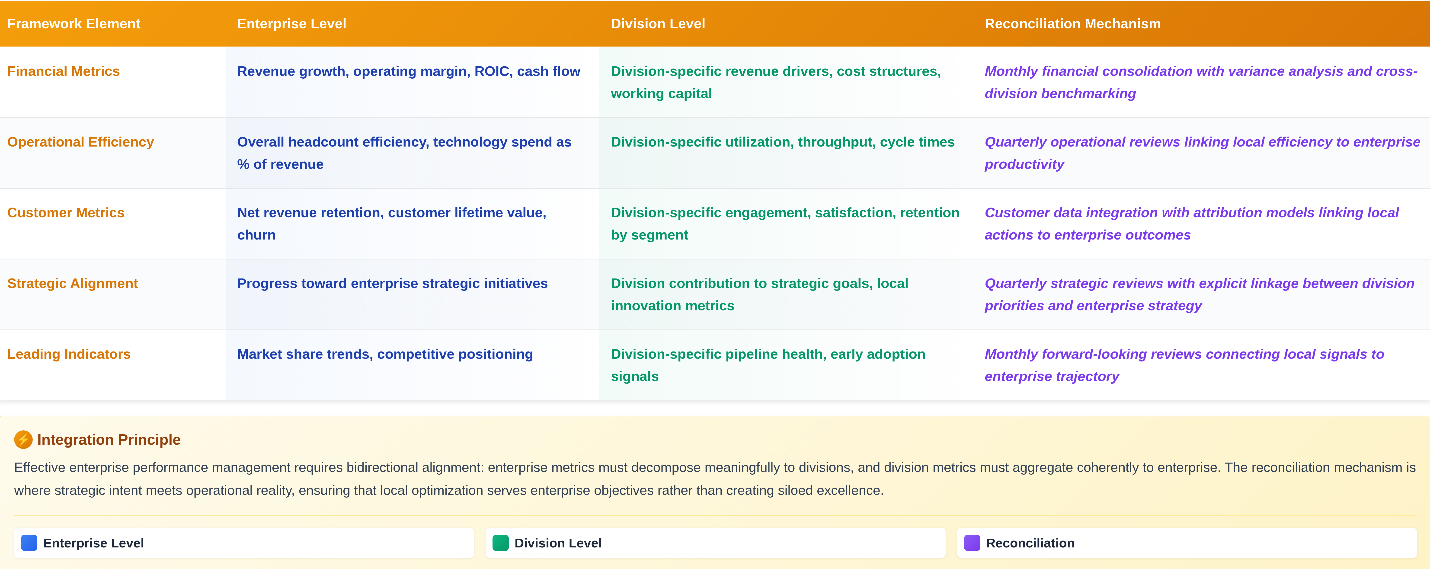Click the Division Level column header
The width and height of the screenshot is (1430, 569).
coord(658,23)
